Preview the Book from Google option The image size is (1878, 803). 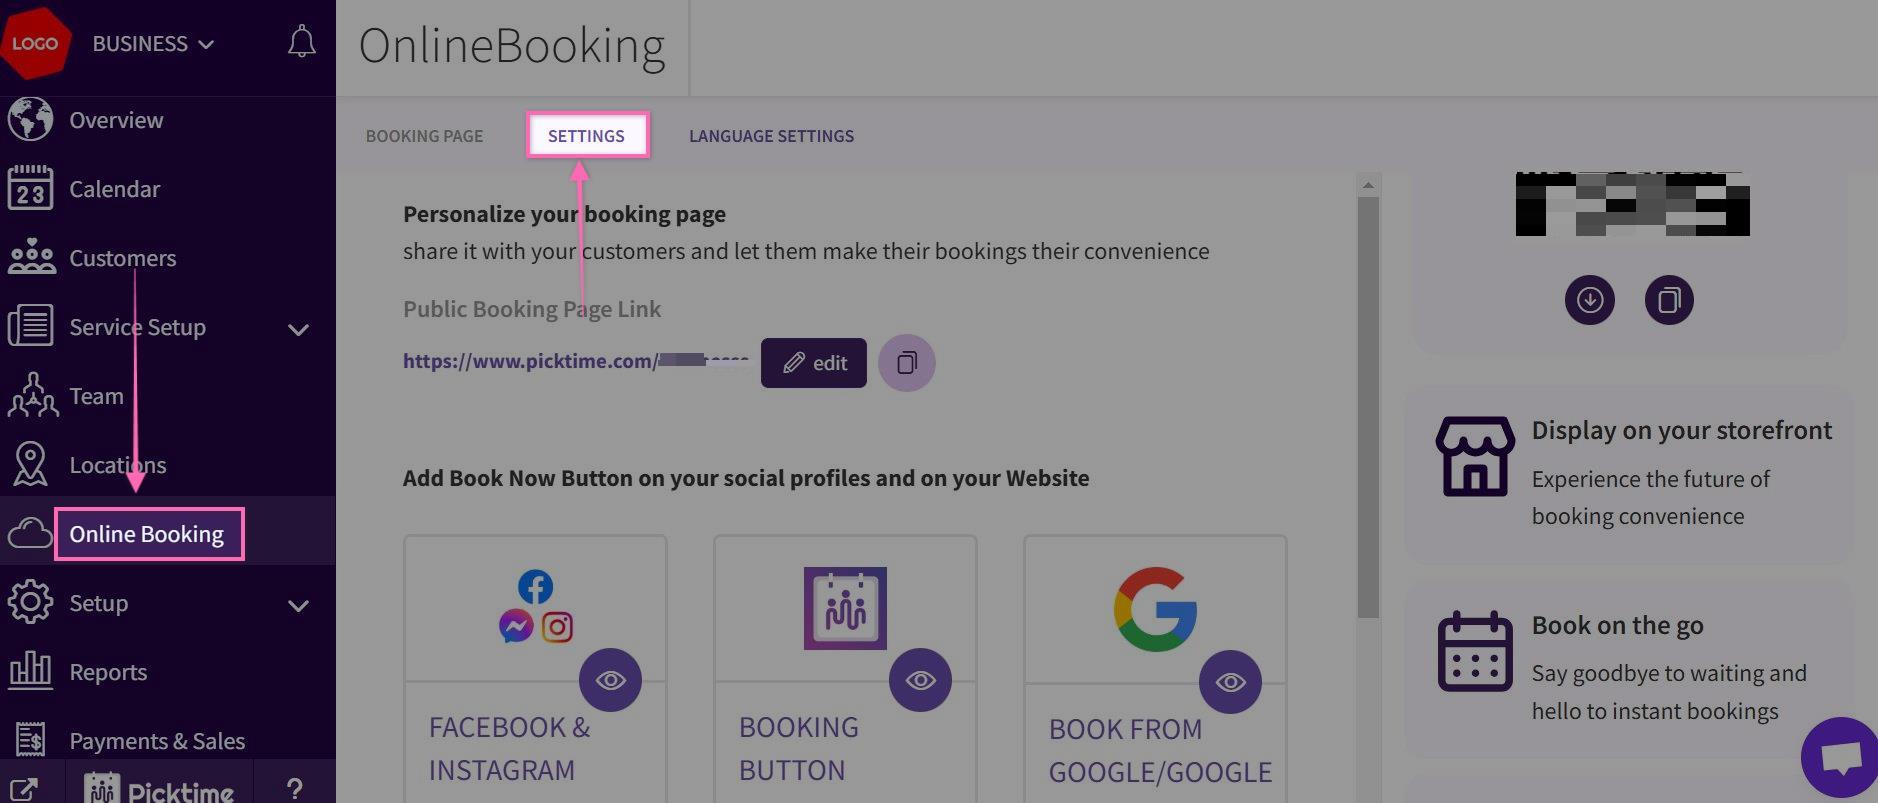(1230, 681)
